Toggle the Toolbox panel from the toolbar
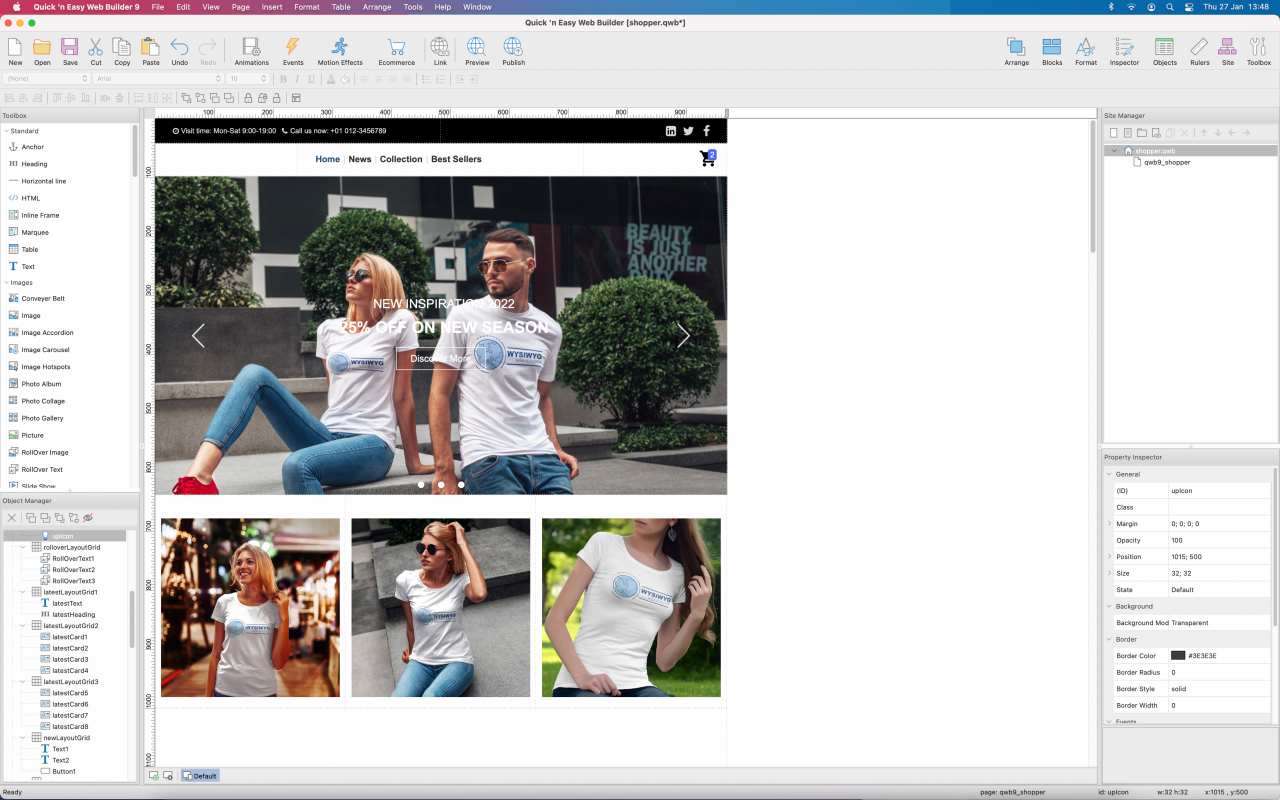Screen dimensions: 1280x800 [x=1258, y=52]
